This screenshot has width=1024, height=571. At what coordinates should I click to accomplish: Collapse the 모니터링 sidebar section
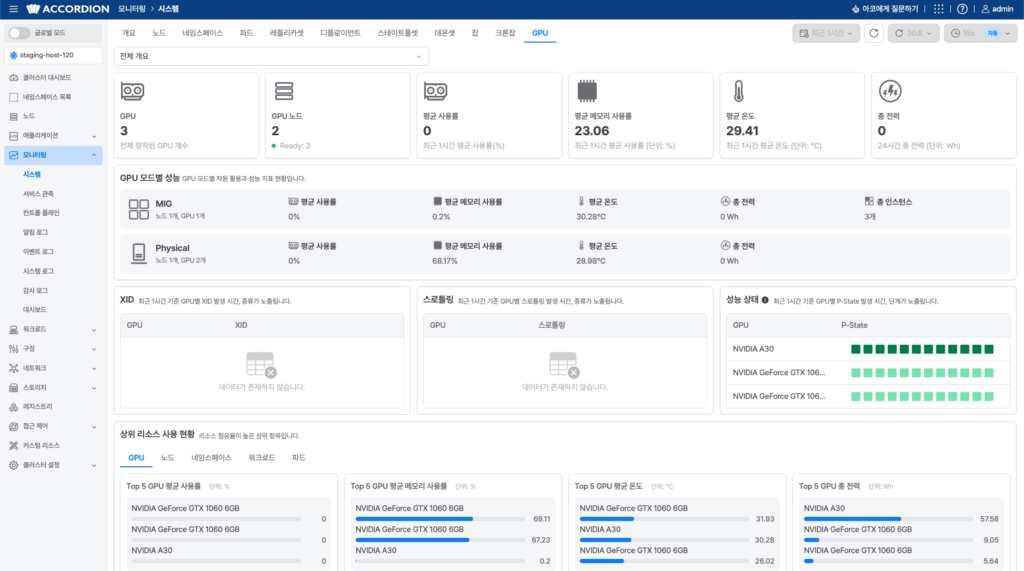(x=53, y=155)
